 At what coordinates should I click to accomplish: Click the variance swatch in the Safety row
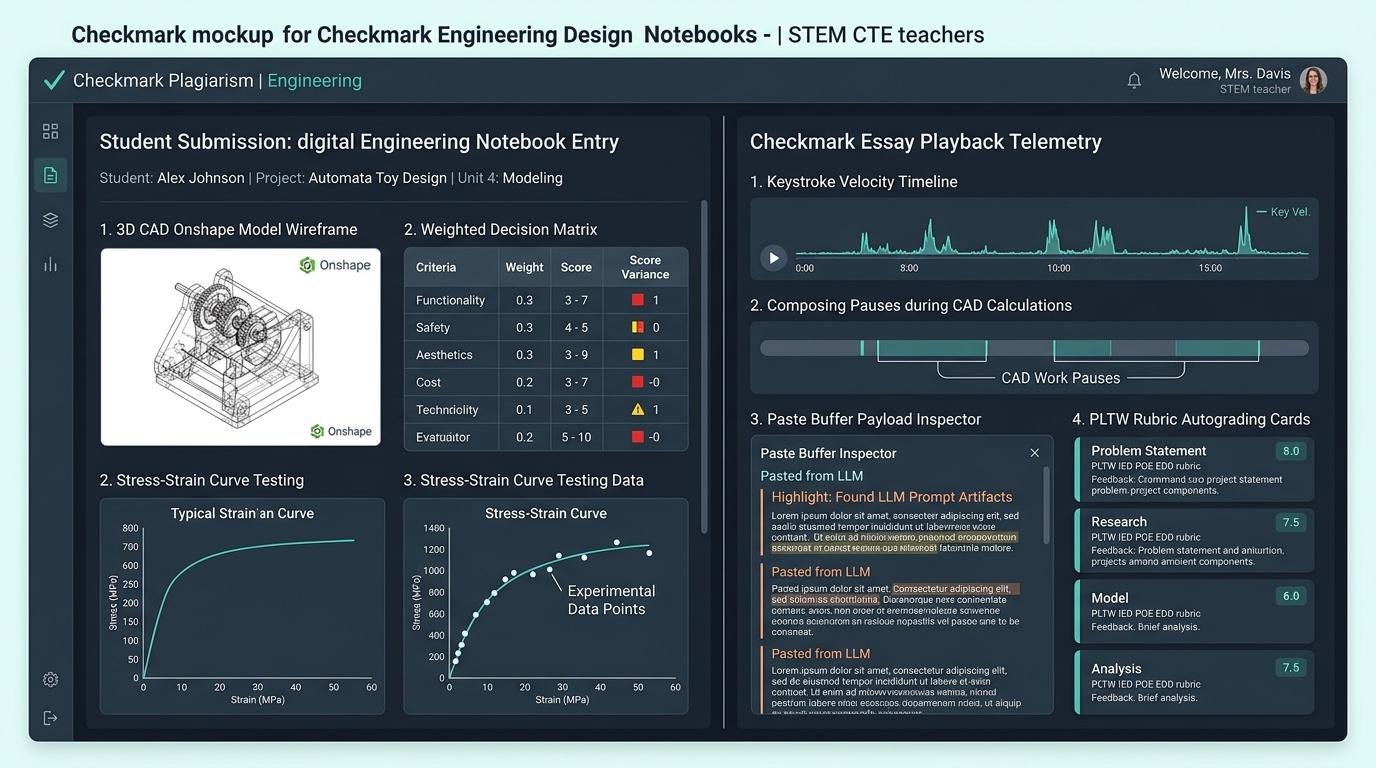click(638, 327)
